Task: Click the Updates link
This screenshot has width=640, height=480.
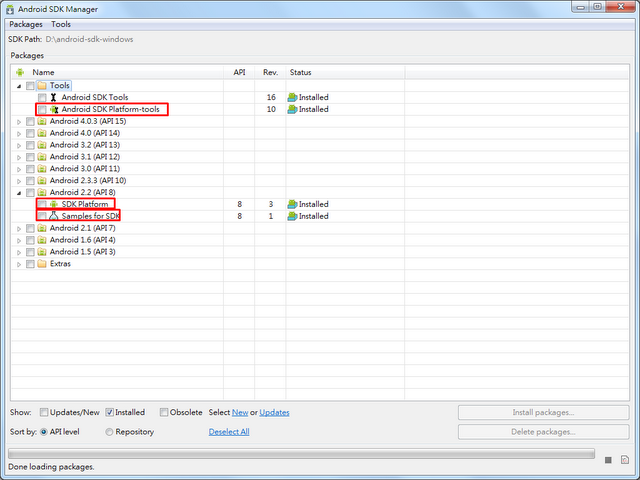Action: click(274, 412)
